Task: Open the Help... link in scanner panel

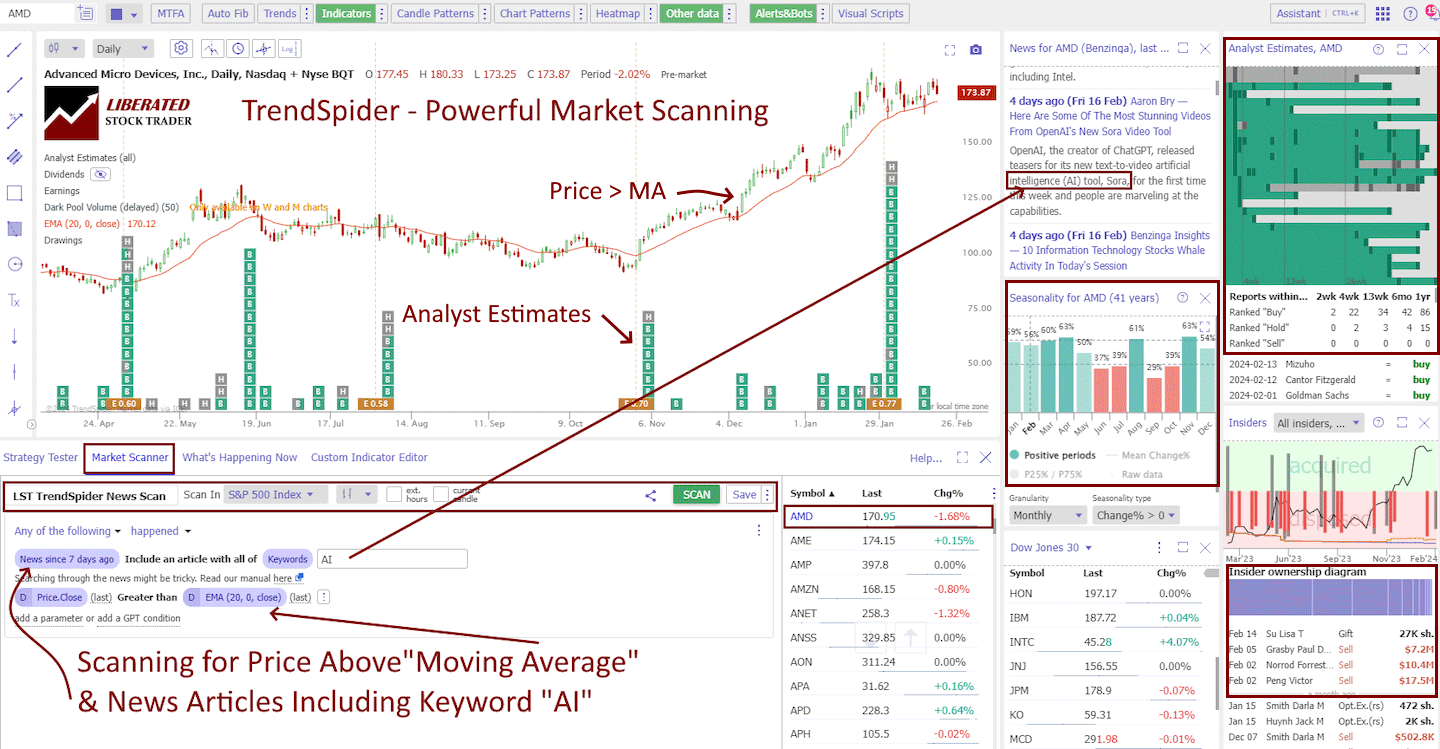Action: tap(926, 458)
